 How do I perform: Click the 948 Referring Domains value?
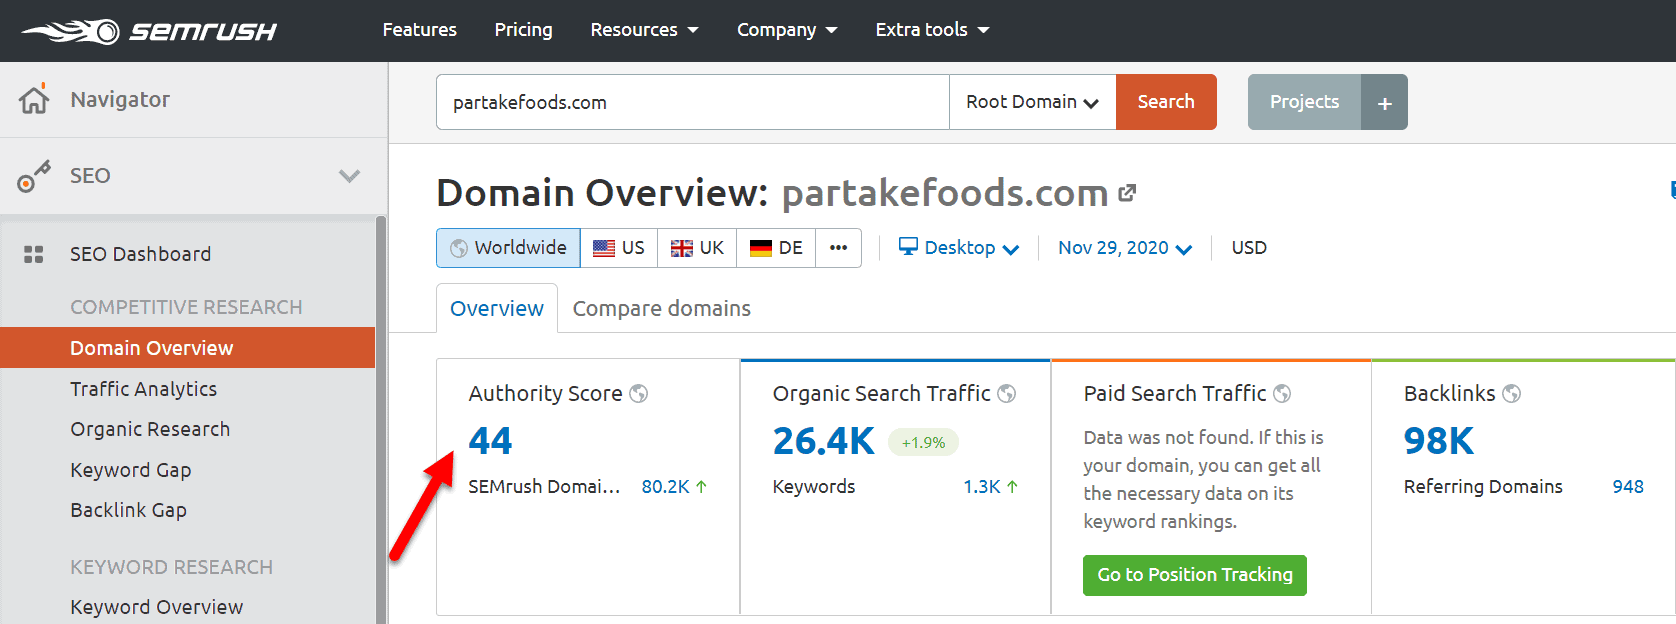pos(1628,487)
